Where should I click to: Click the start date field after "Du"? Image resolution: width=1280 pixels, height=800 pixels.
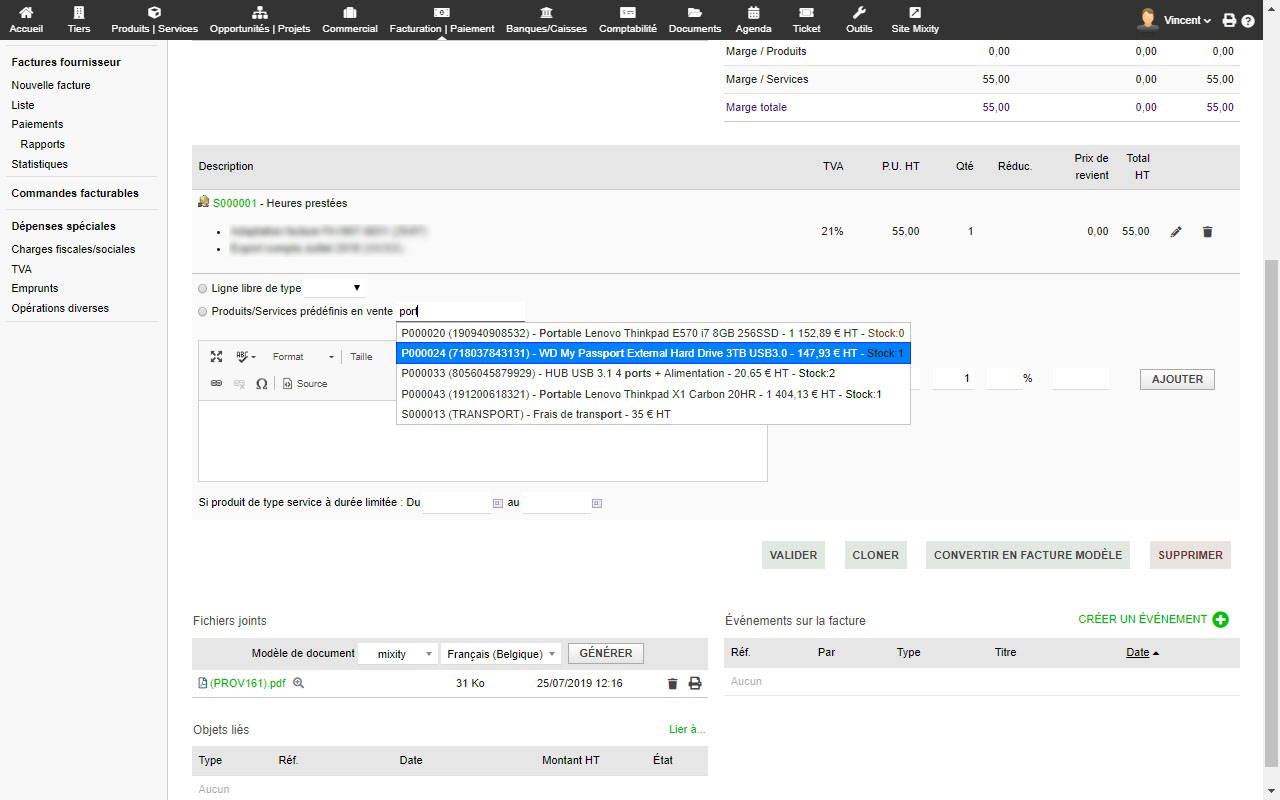(456, 503)
